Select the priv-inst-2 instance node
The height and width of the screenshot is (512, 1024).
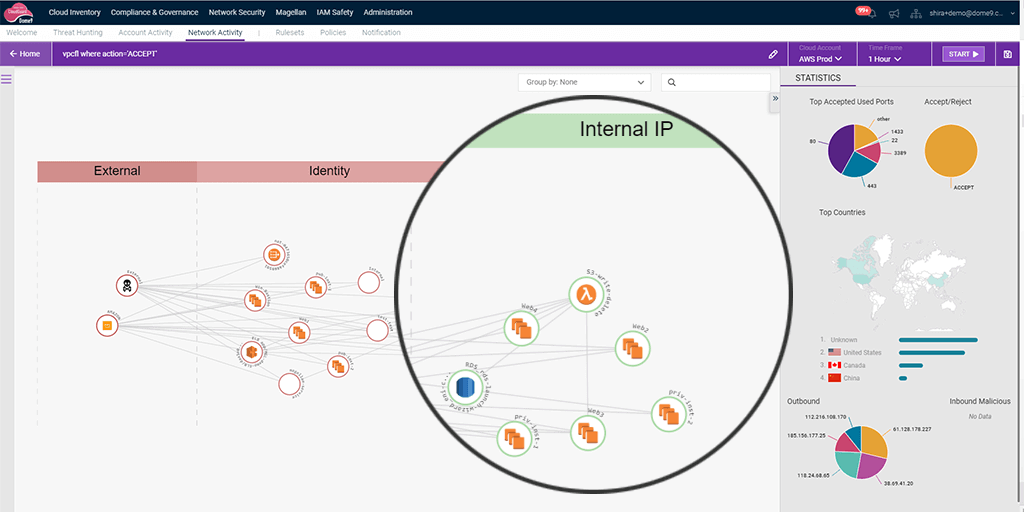click(x=669, y=414)
